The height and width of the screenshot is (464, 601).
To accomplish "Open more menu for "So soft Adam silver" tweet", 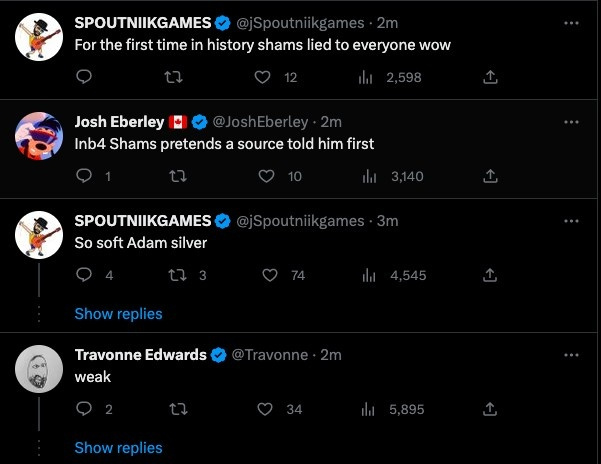I will click(572, 221).
